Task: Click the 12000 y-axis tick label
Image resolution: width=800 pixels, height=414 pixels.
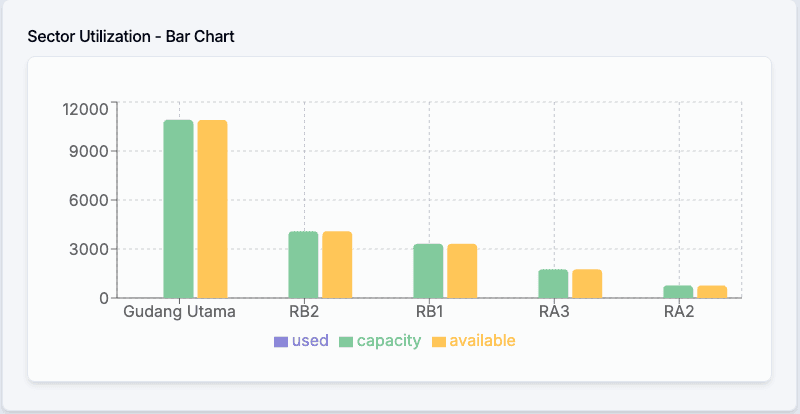Action: 85,108
